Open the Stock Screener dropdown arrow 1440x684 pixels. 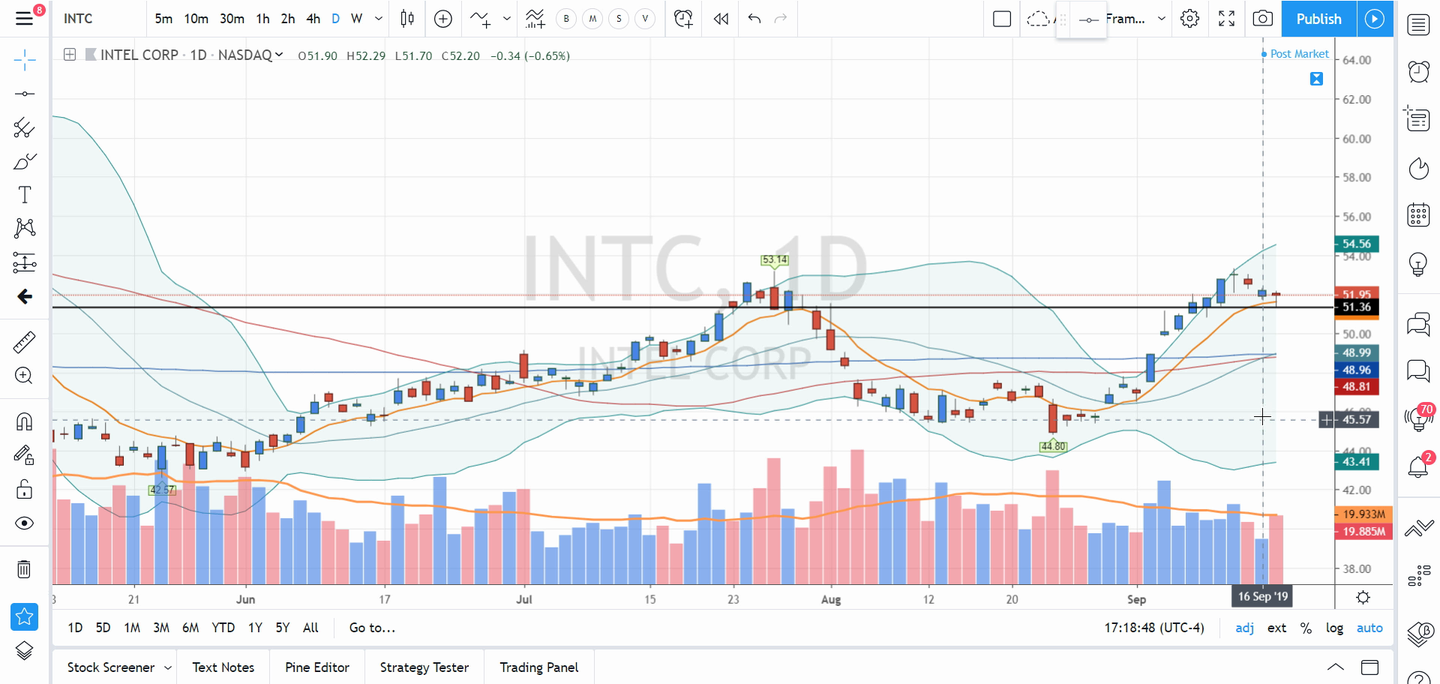point(167,667)
